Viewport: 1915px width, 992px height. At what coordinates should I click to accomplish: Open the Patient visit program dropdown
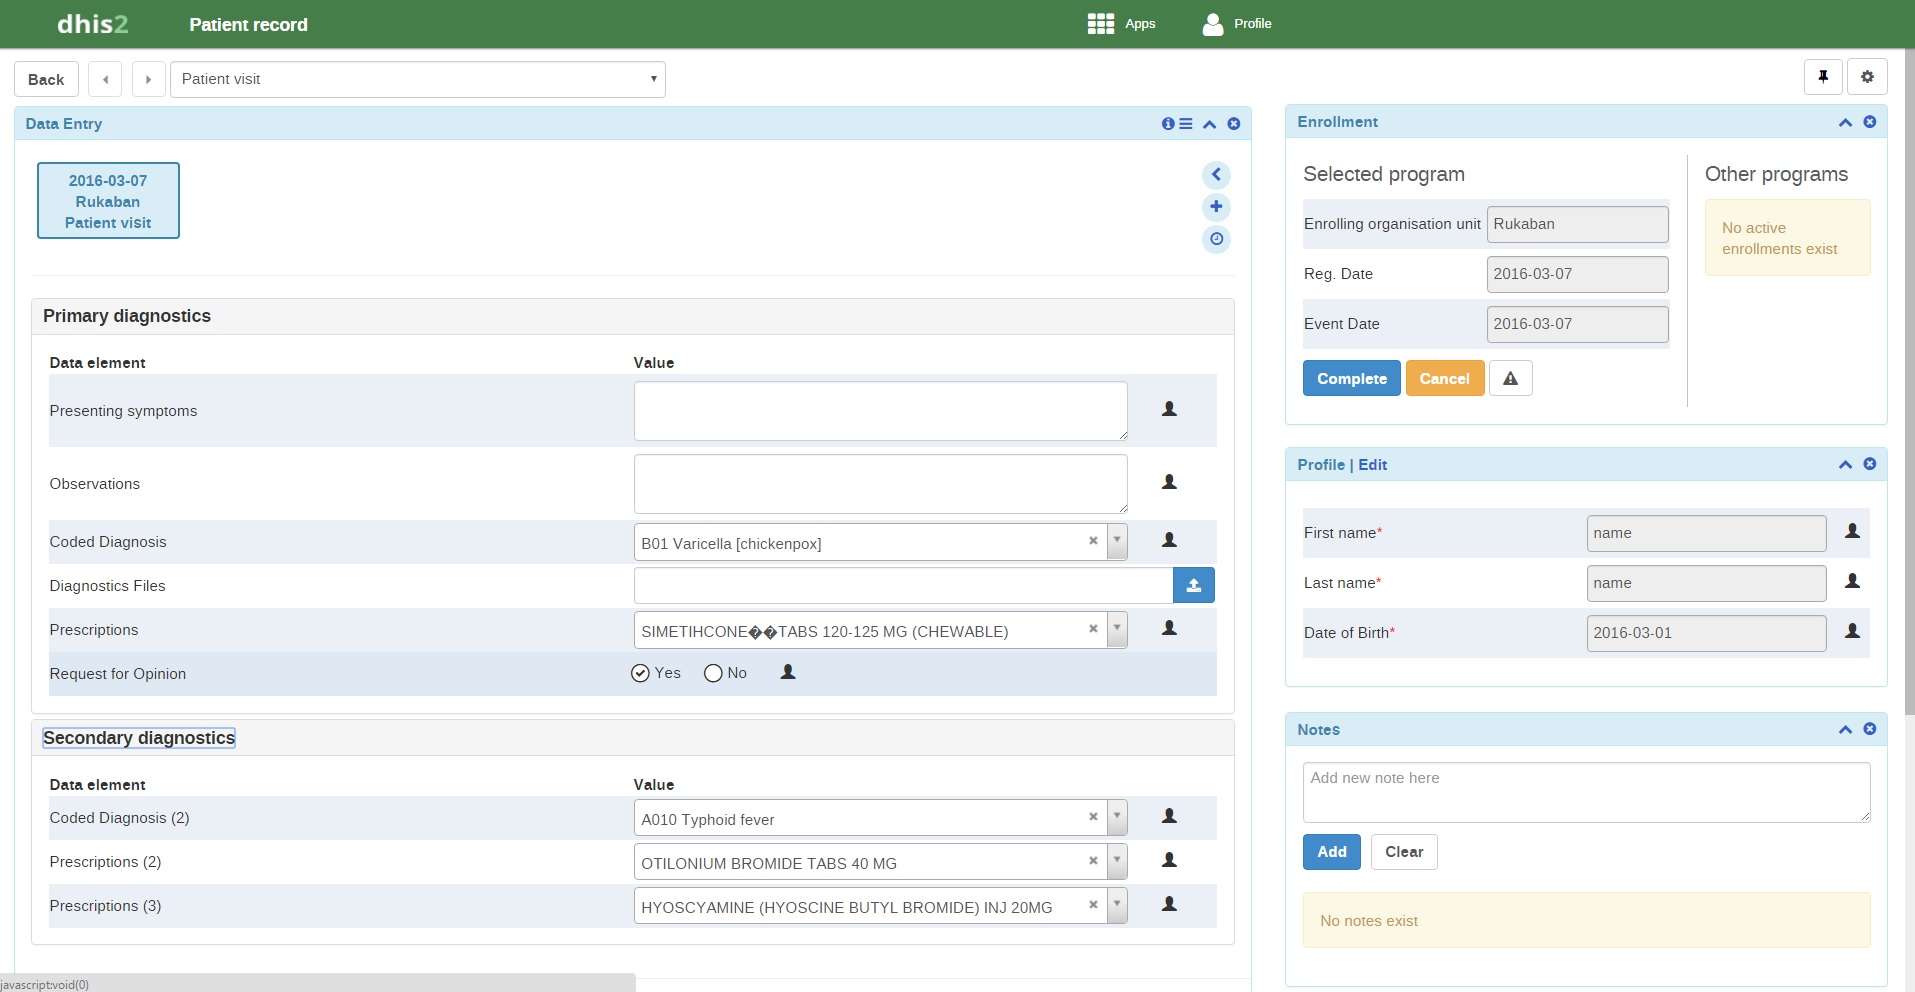click(x=417, y=79)
